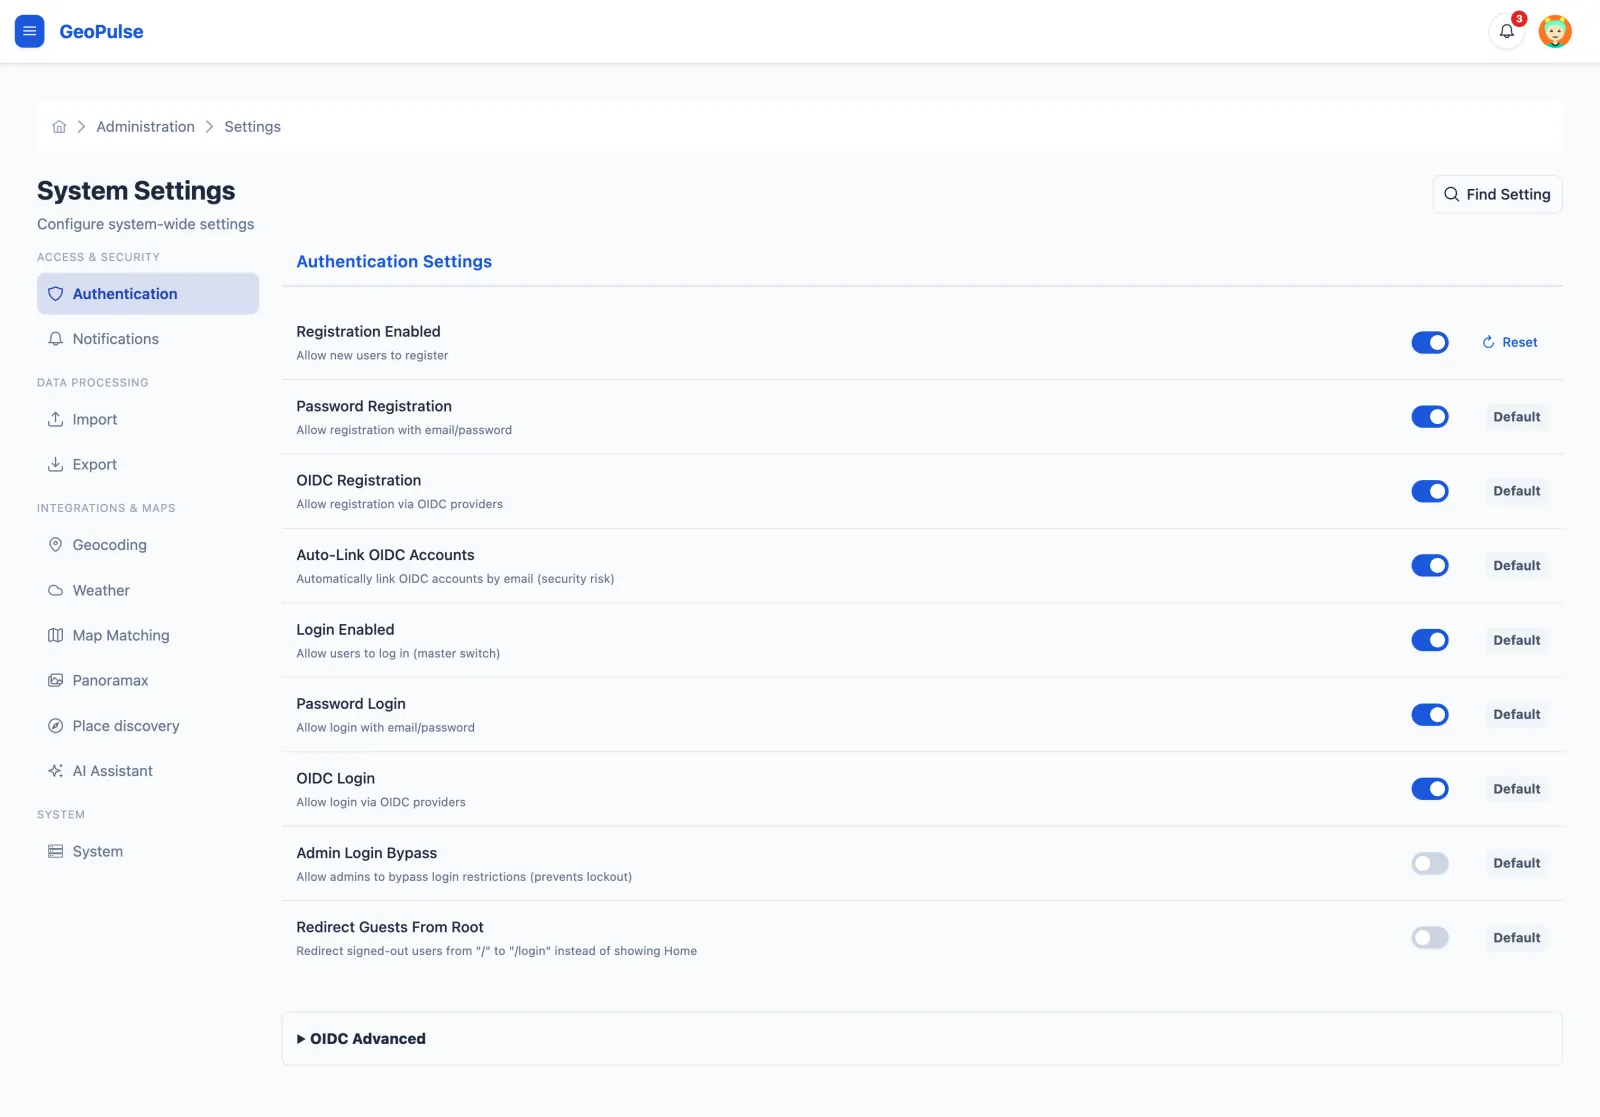Click Default badge for Password Registration

click(1517, 417)
